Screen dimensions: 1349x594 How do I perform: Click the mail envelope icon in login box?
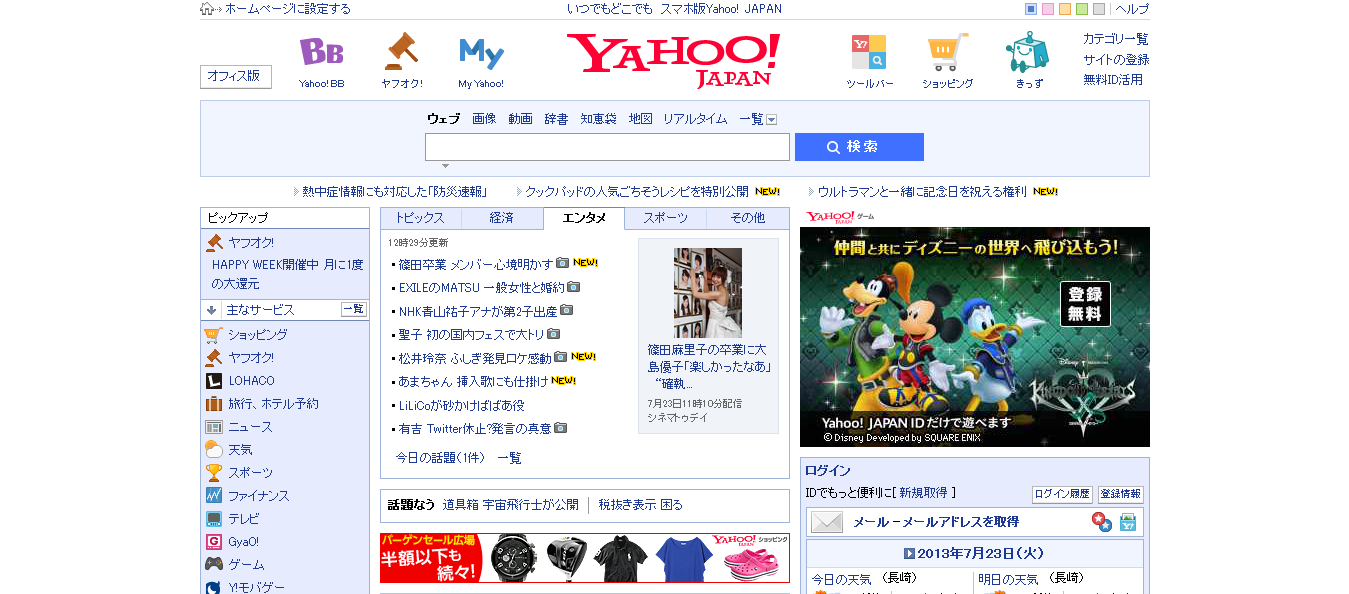827,522
